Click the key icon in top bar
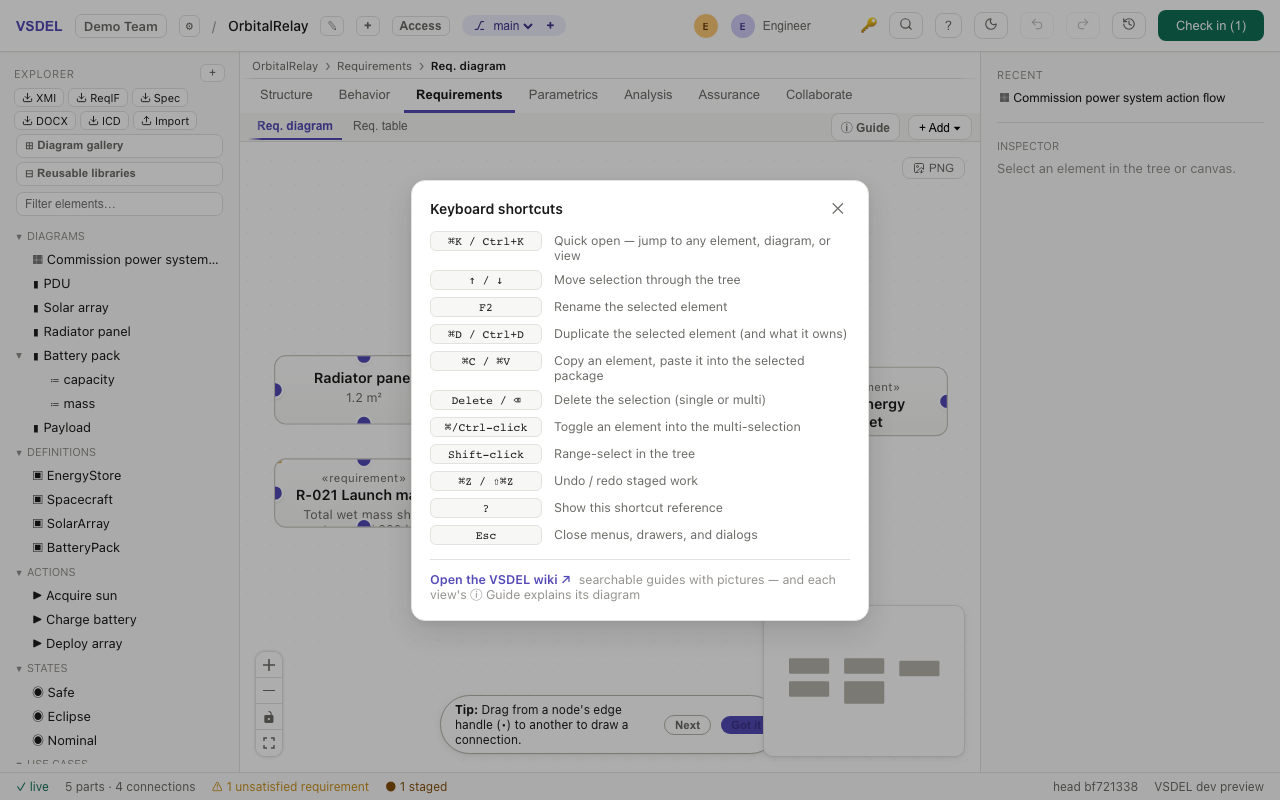The width and height of the screenshot is (1280, 800). [x=868, y=26]
